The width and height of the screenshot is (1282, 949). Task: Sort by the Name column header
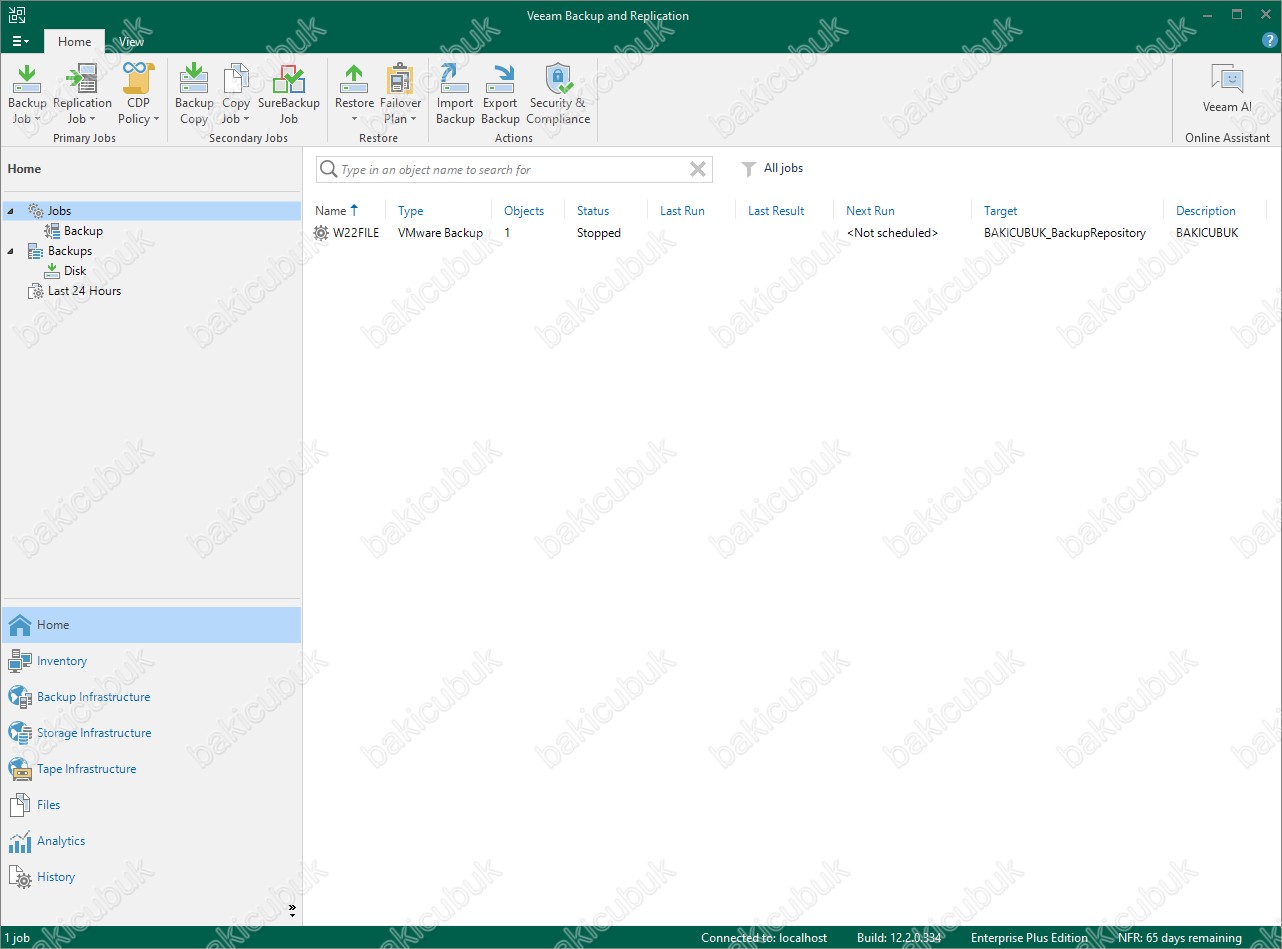(x=330, y=211)
